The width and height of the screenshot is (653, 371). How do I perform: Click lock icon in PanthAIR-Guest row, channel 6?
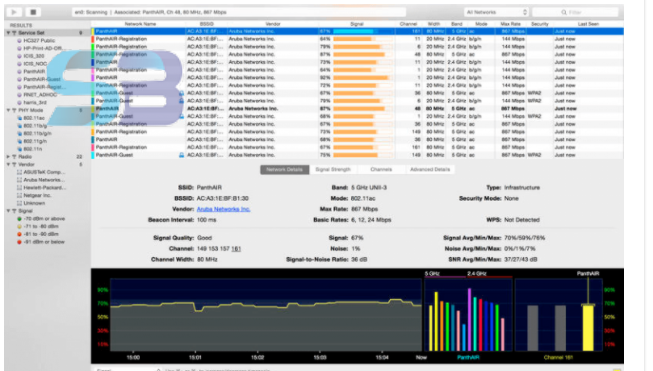[182, 101]
